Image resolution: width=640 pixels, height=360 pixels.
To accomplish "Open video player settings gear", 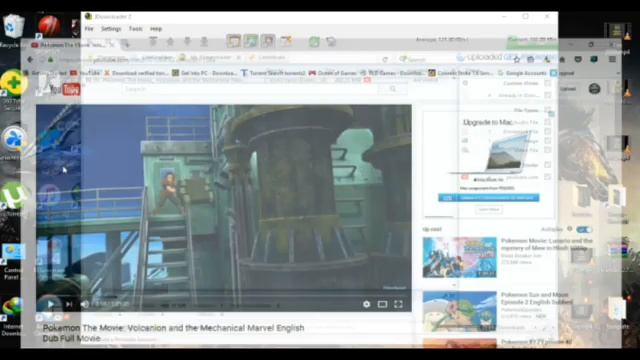I will (x=366, y=304).
